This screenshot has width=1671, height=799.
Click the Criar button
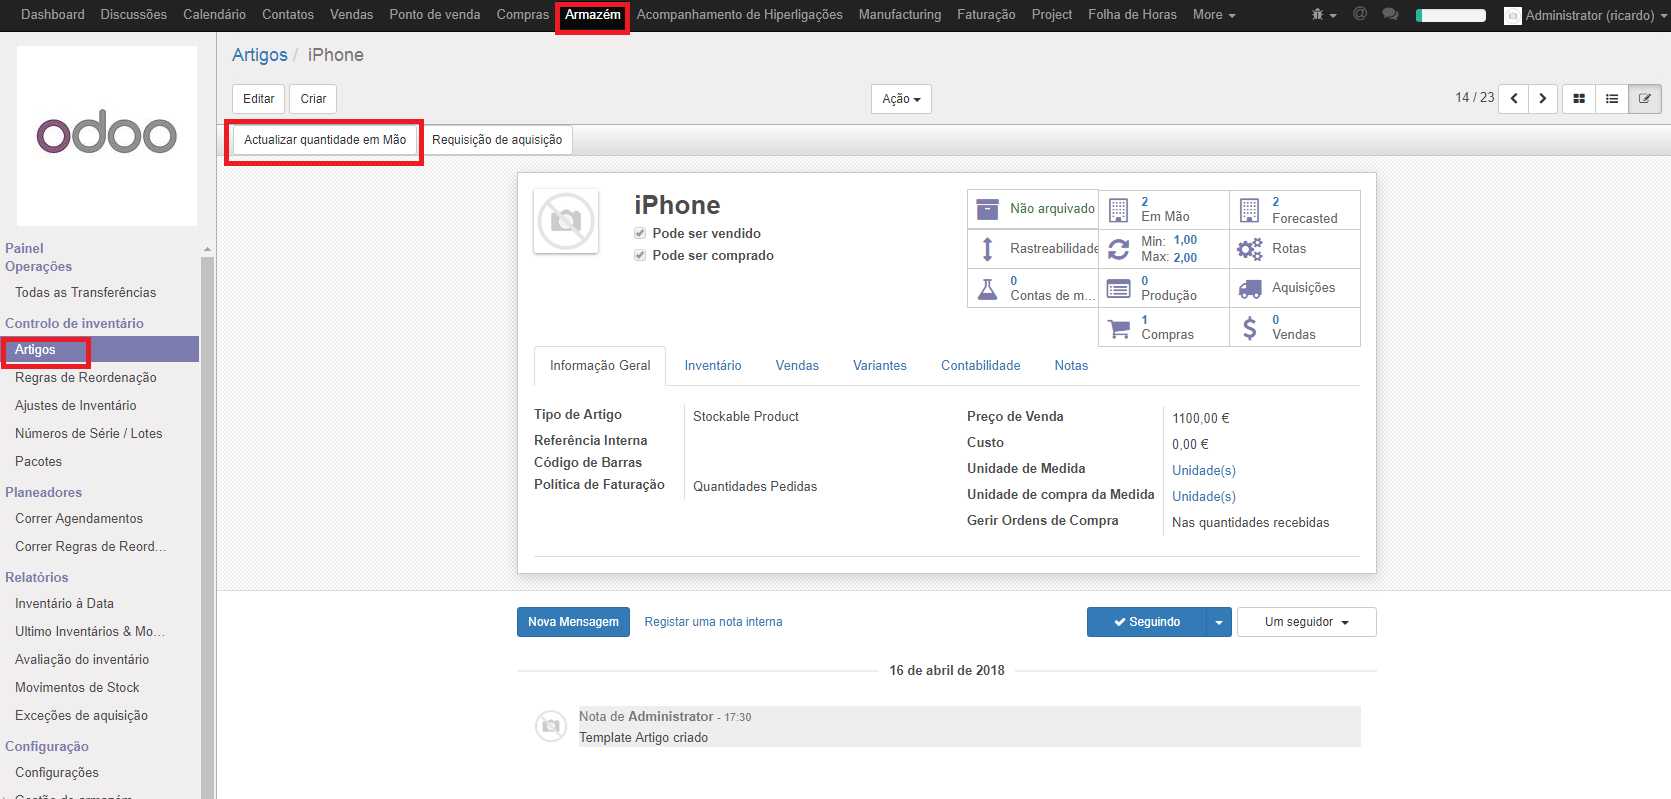[x=314, y=99]
